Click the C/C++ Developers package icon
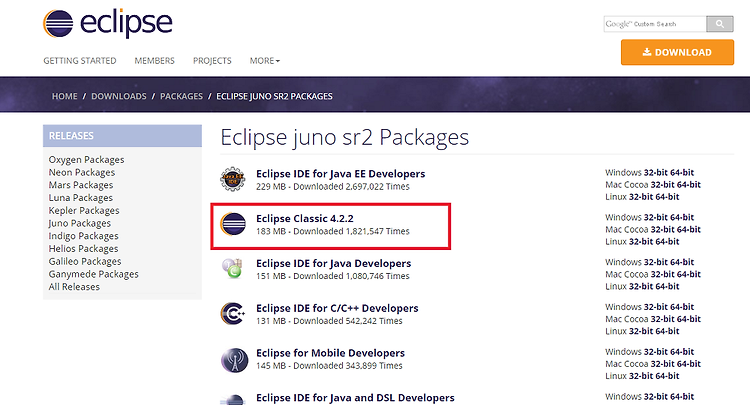 [x=233, y=314]
